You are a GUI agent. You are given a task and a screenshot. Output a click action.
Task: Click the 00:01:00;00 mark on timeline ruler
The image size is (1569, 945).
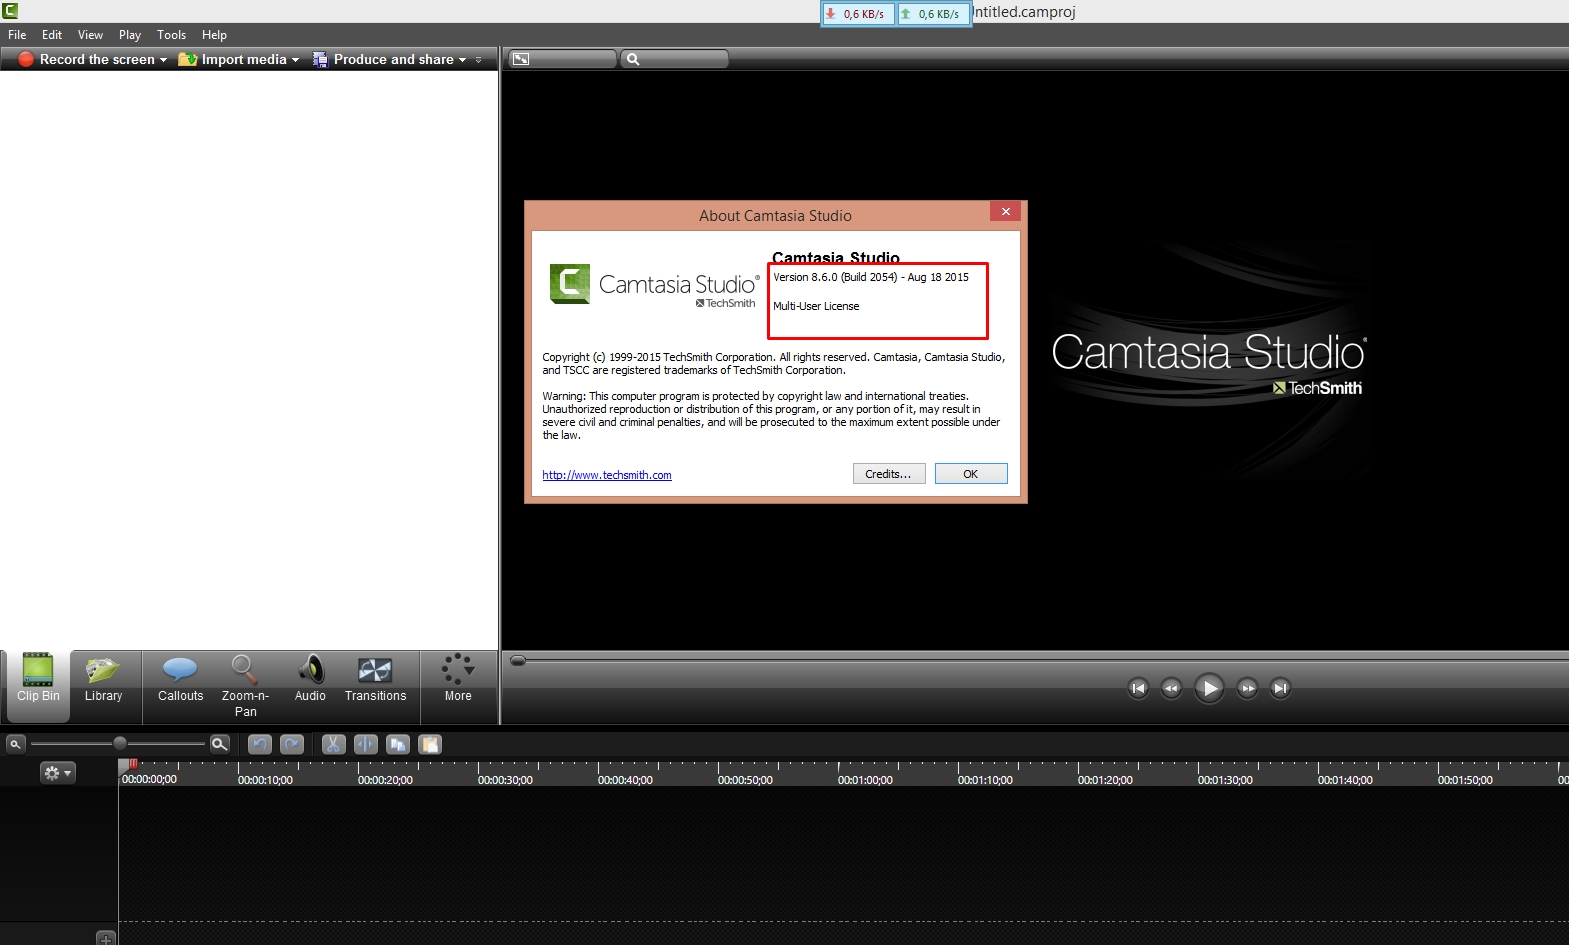(865, 780)
